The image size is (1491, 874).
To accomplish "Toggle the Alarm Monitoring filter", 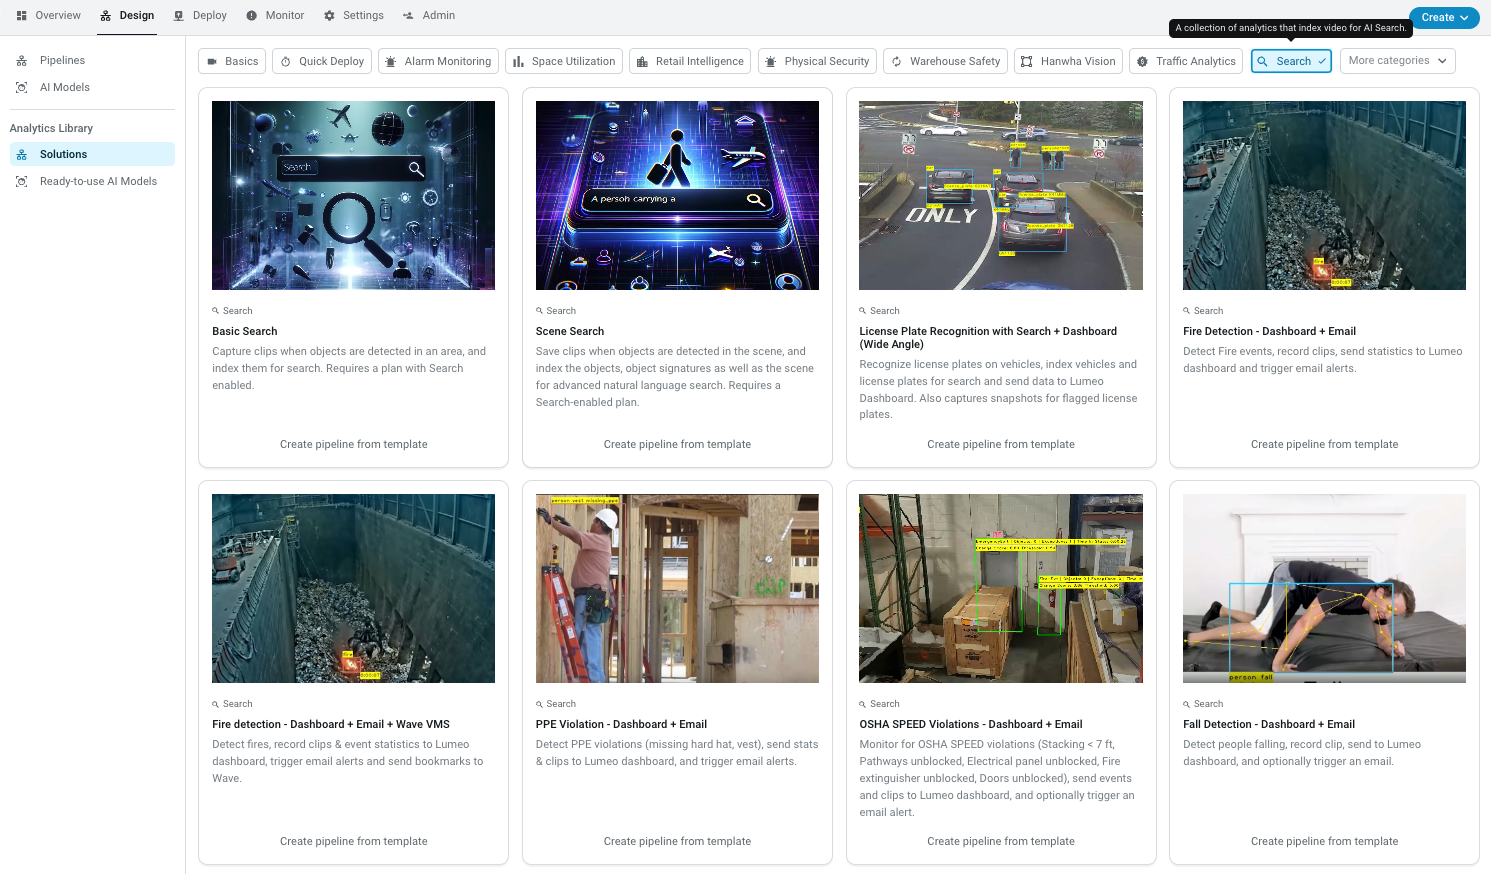I will (438, 61).
